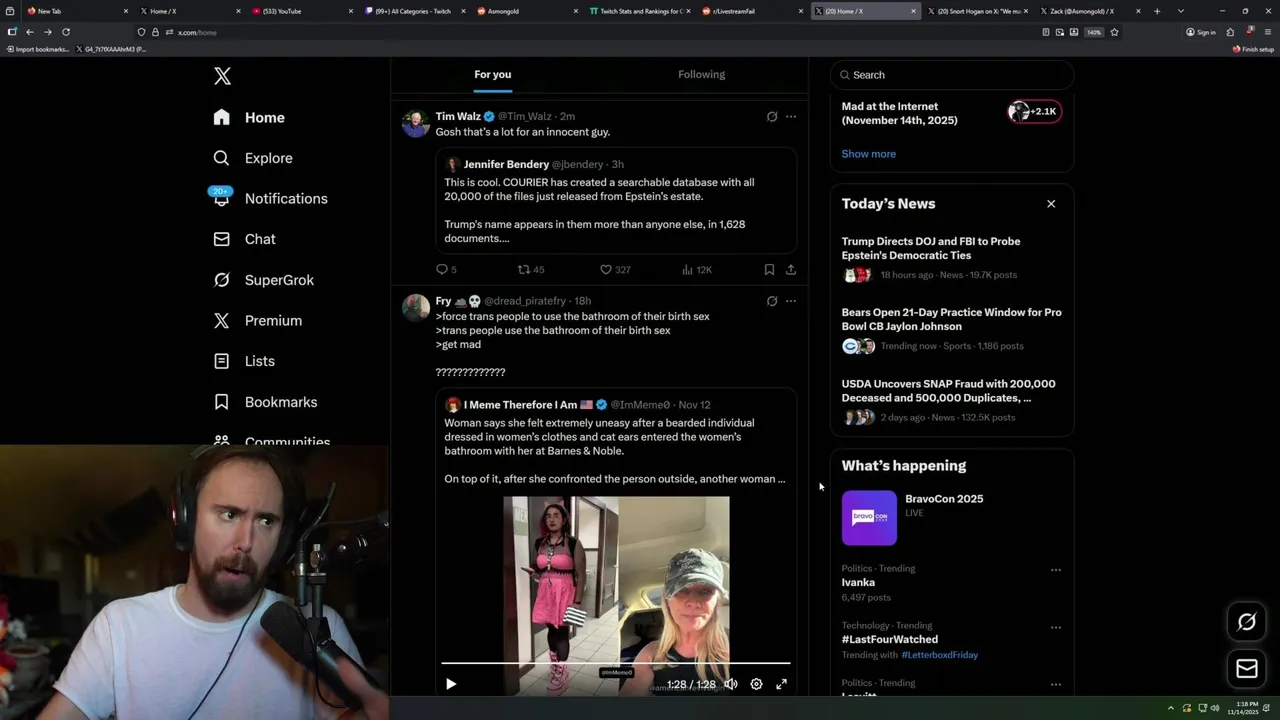Mute the video volume
This screenshot has height=720, width=1280.
pos(731,684)
